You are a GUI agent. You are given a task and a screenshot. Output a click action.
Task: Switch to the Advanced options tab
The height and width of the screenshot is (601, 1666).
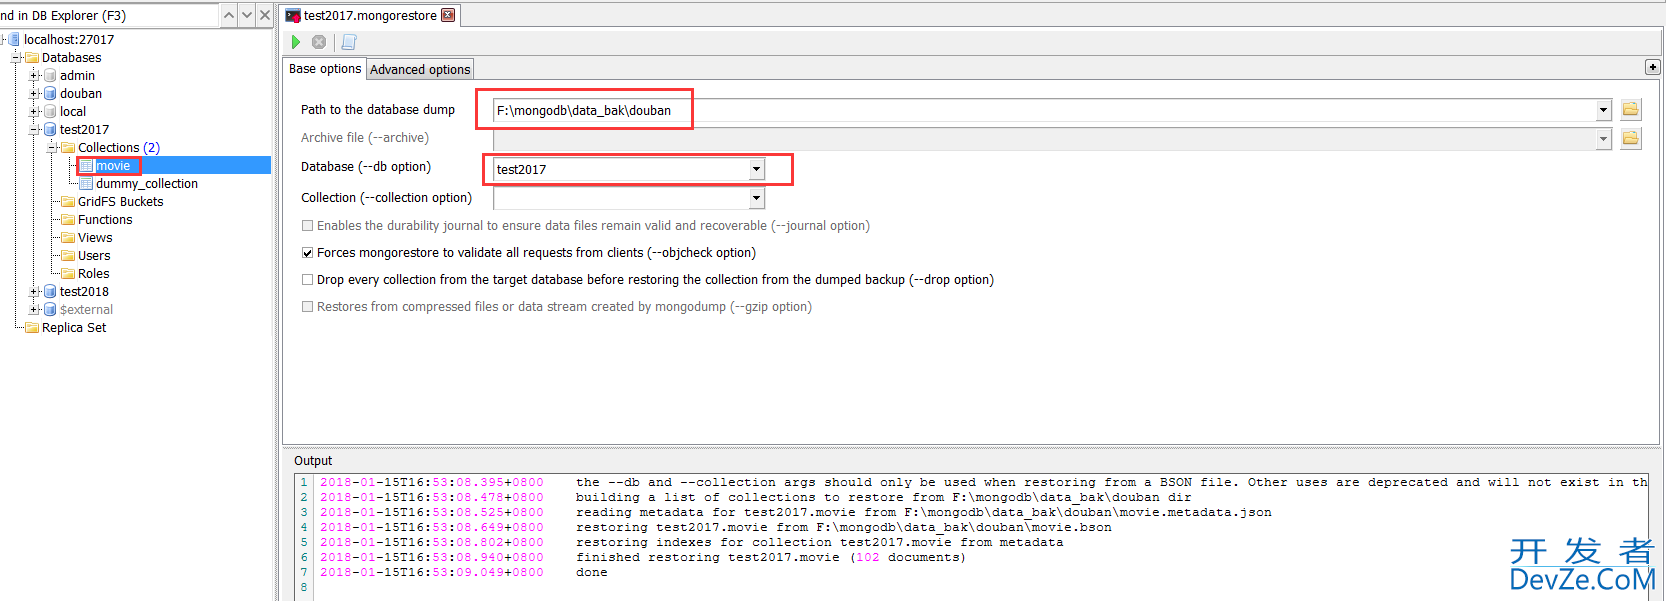(x=420, y=70)
